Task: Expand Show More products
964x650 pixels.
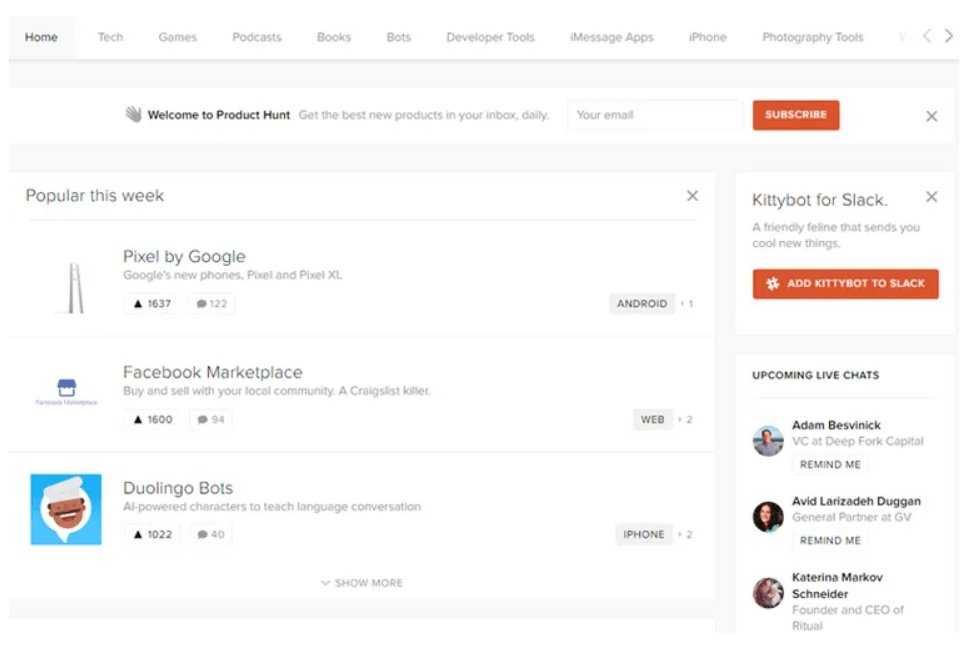Action: pos(362,582)
